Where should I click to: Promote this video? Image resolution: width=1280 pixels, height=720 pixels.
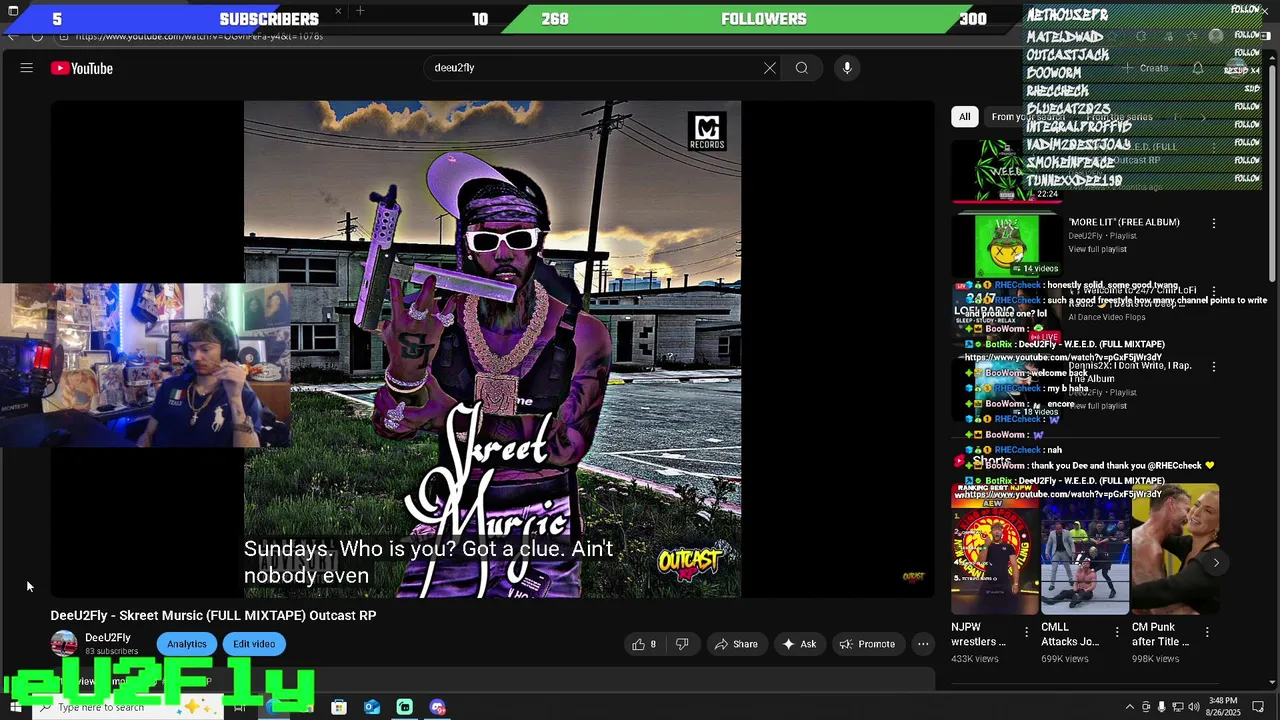click(867, 644)
